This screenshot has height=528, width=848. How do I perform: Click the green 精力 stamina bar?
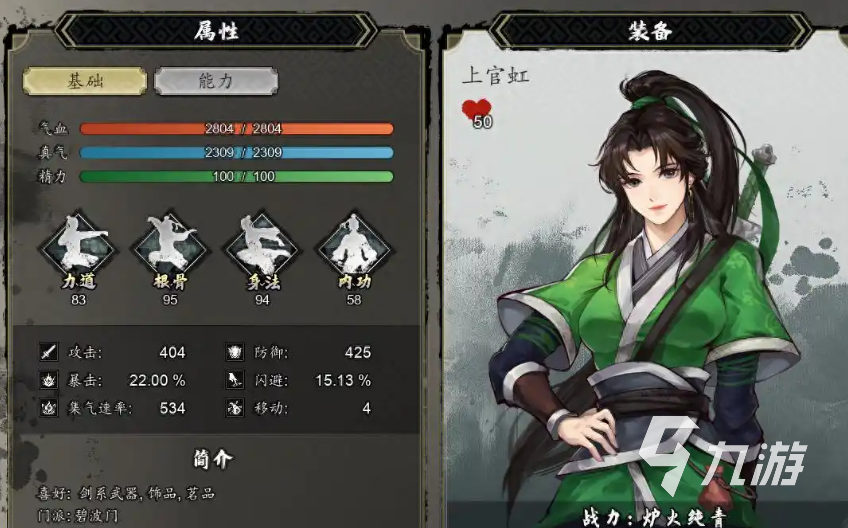[x=236, y=176]
